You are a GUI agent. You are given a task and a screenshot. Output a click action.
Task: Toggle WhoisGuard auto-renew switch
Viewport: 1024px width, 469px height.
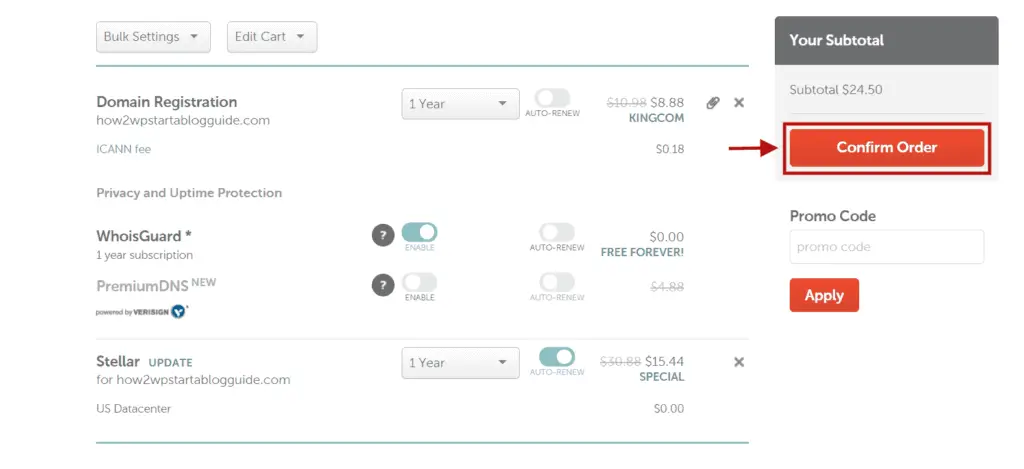(x=556, y=232)
